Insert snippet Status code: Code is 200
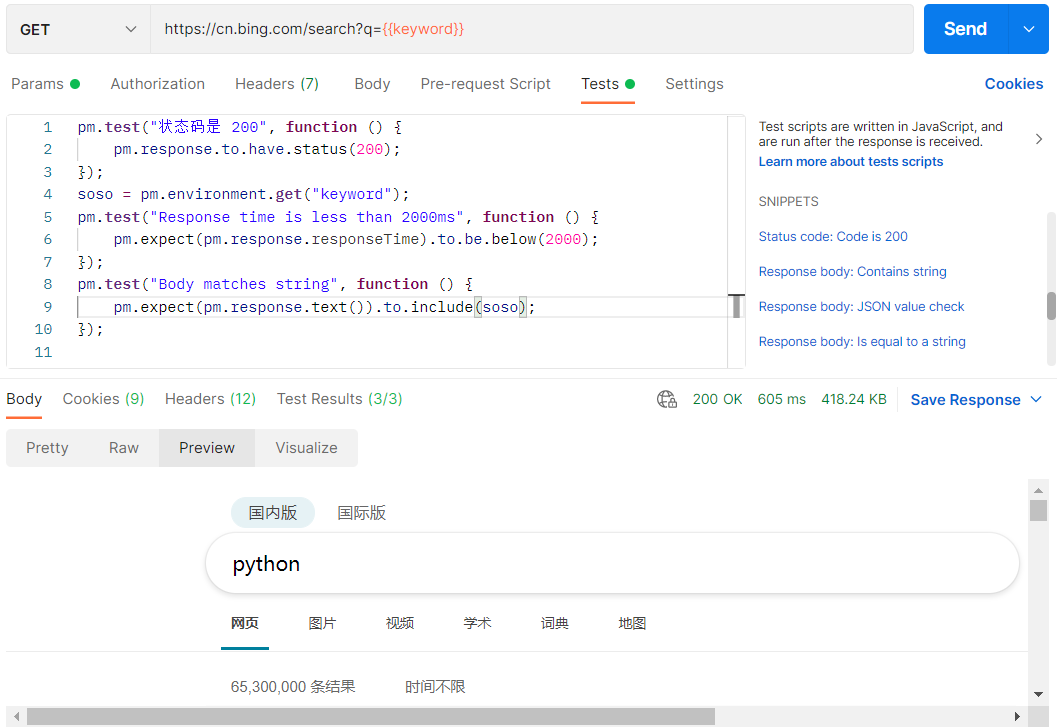1057x728 pixels. click(x=833, y=237)
